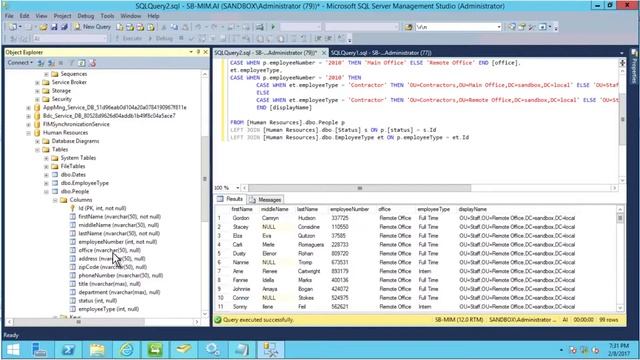Collapse the Tables folder
The height and width of the screenshot is (360, 640).
[x=38, y=149]
